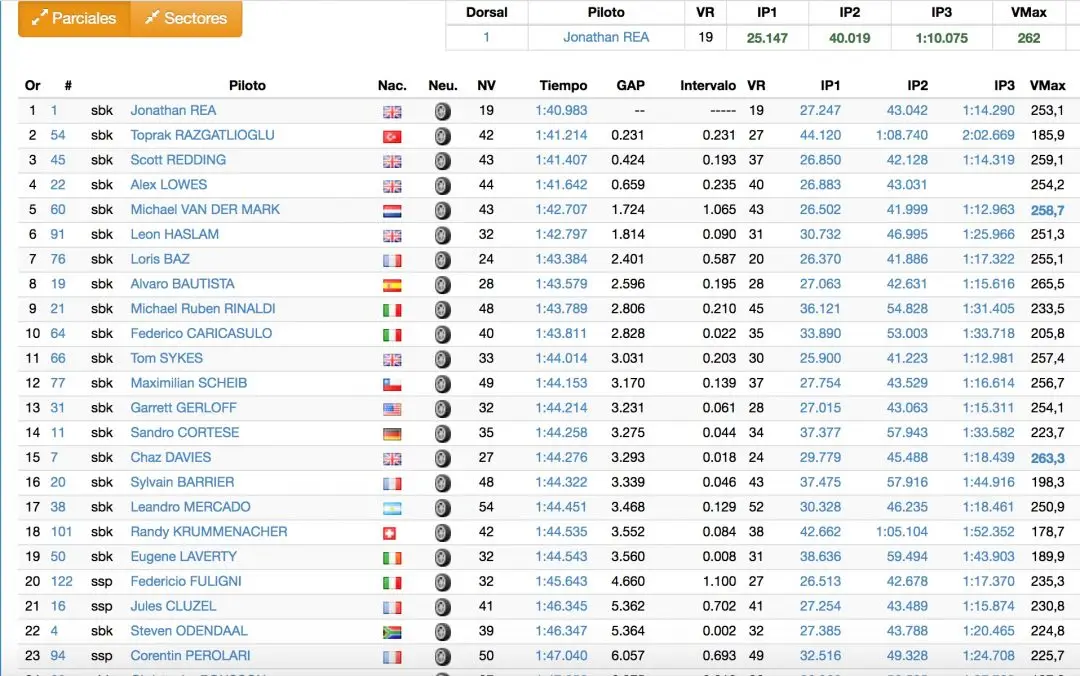Click the Nac. column header
Image resolution: width=1080 pixels, height=676 pixels.
click(x=392, y=85)
